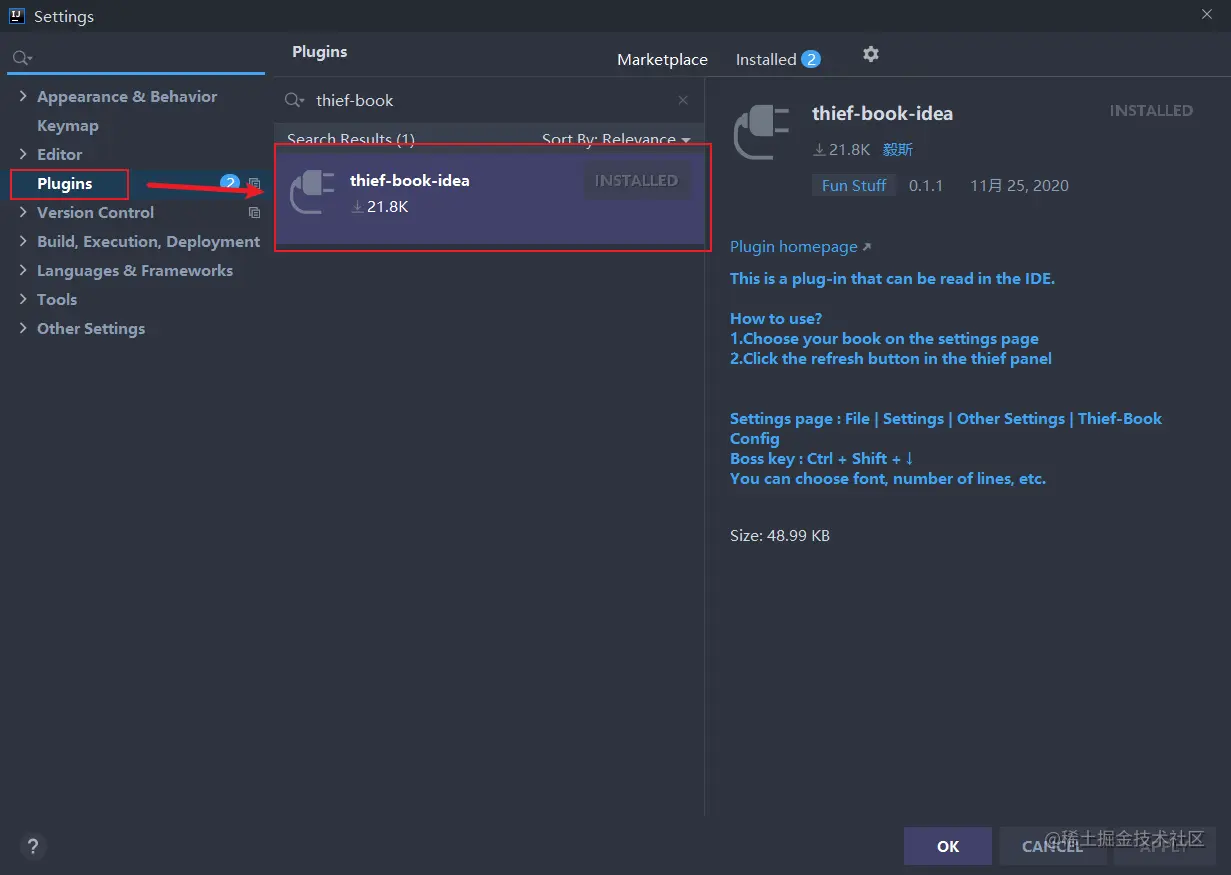
Task: Click the Cancel button
Action: pyautogui.click(x=1052, y=846)
